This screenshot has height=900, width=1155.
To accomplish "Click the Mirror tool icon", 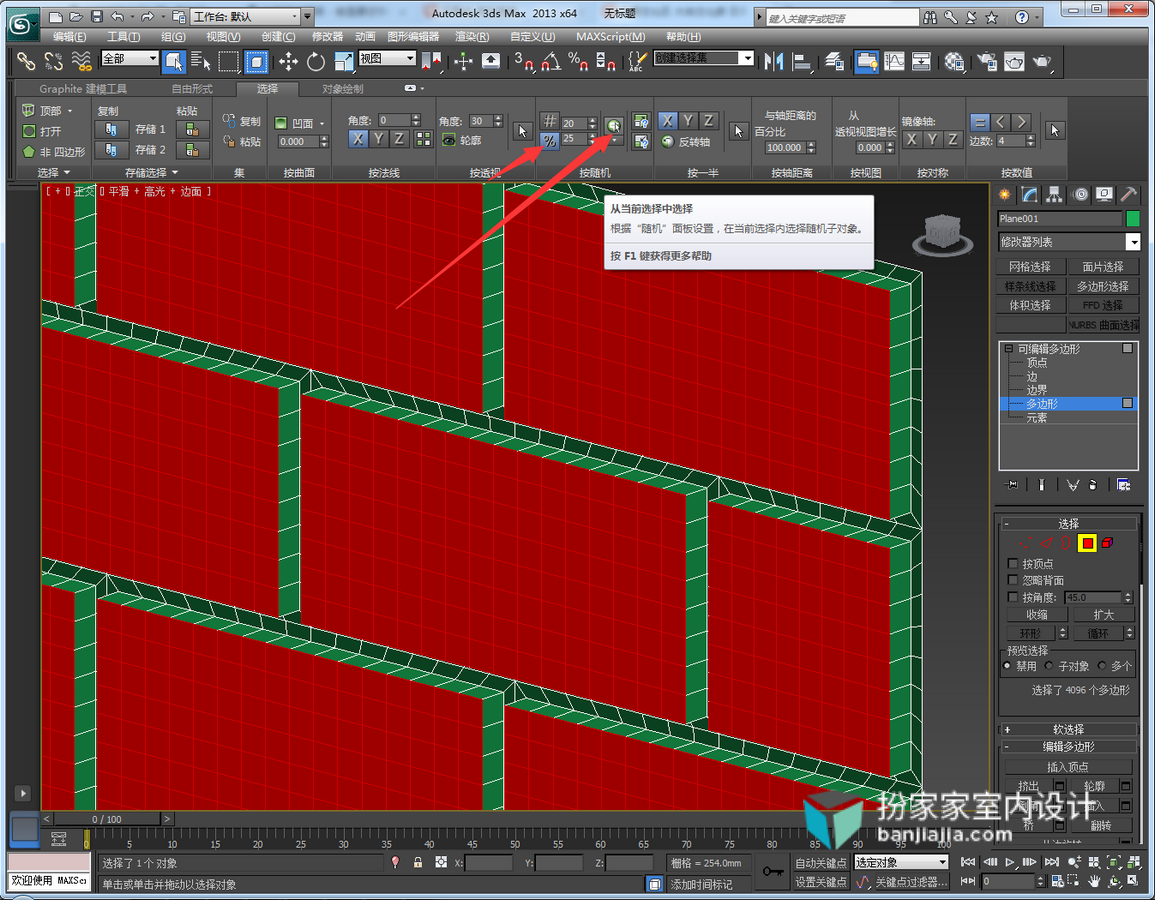I will pos(773,62).
